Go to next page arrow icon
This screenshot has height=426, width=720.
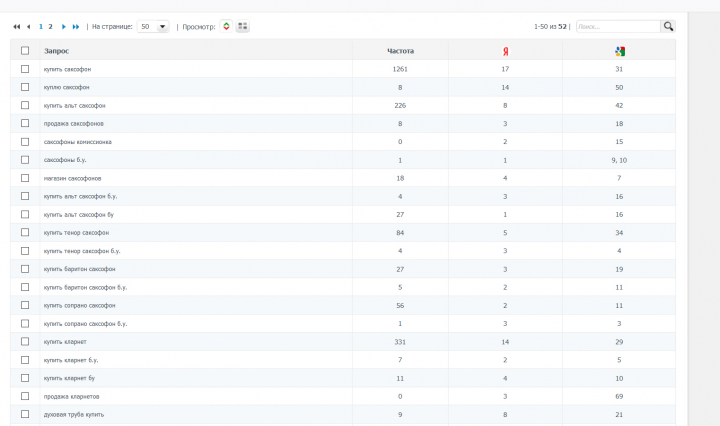(x=64, y=27)
